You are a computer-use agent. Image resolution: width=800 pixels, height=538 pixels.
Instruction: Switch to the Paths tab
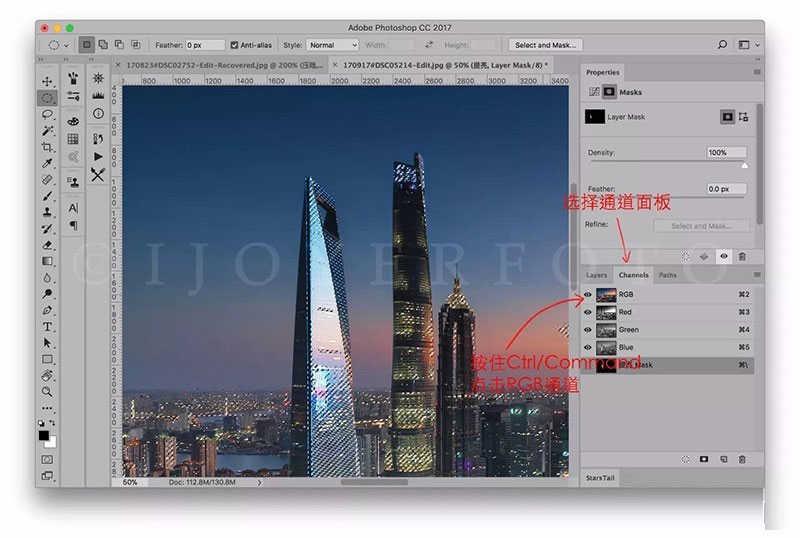[x=667, y=275]
